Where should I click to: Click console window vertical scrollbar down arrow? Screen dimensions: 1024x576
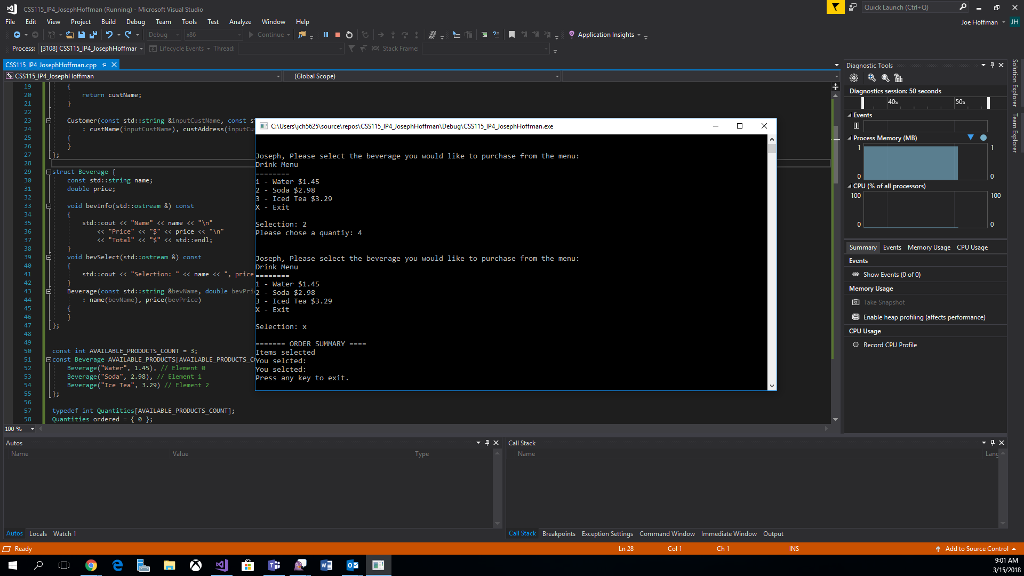click(771, 386)
